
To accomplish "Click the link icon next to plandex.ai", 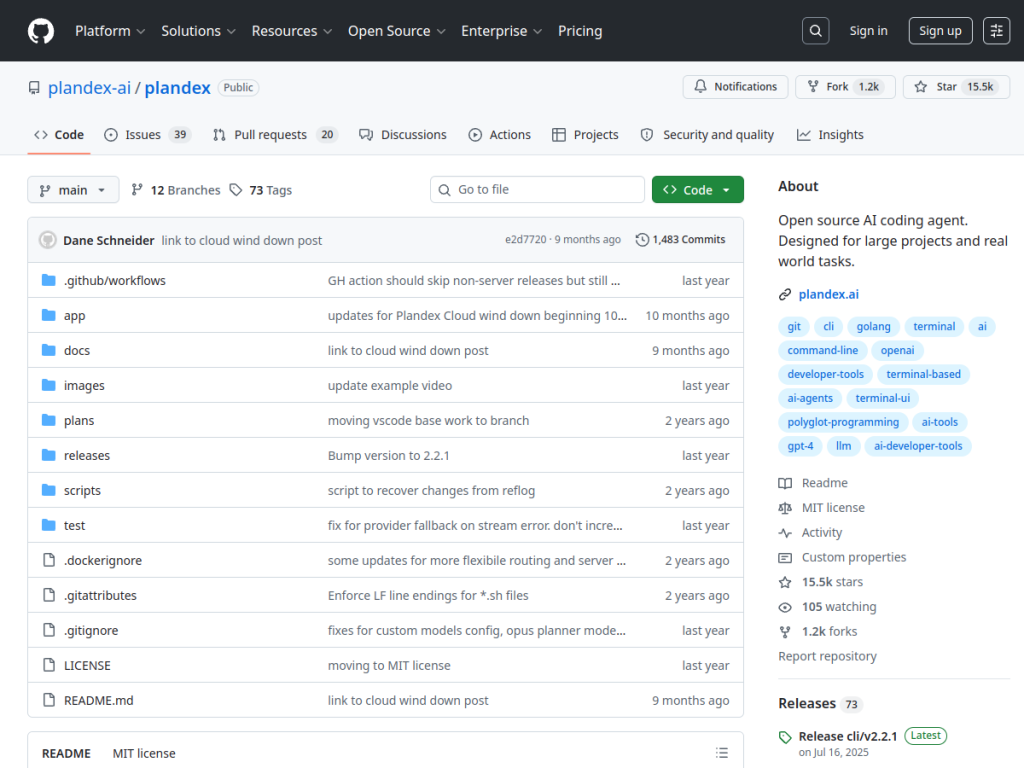I will pyautogui.click(x=785, y=295).
